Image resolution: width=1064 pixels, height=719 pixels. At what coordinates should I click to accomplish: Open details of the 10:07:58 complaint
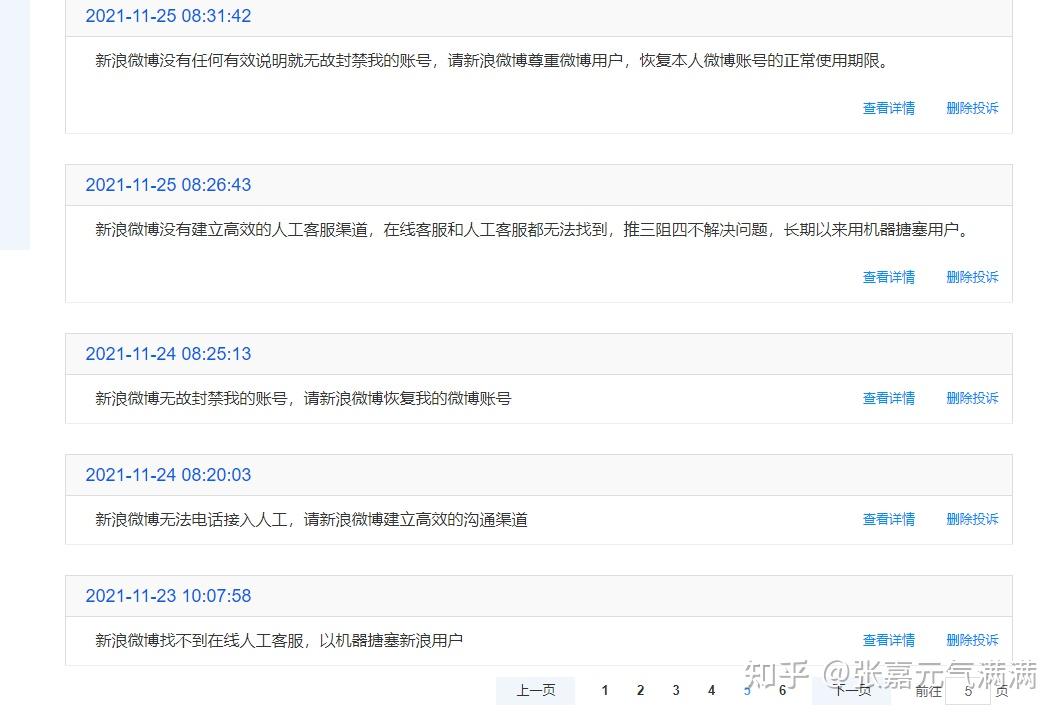pos(888,640)
